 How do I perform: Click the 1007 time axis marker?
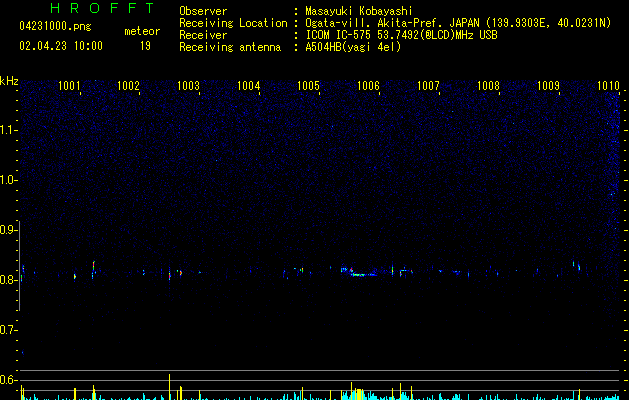(428, 86)
